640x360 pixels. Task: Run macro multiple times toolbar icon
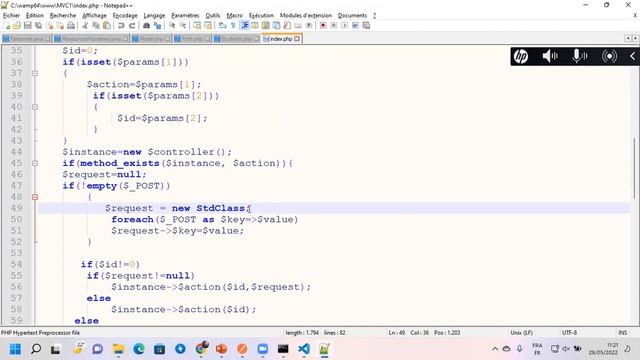click(x=355, y=26)
